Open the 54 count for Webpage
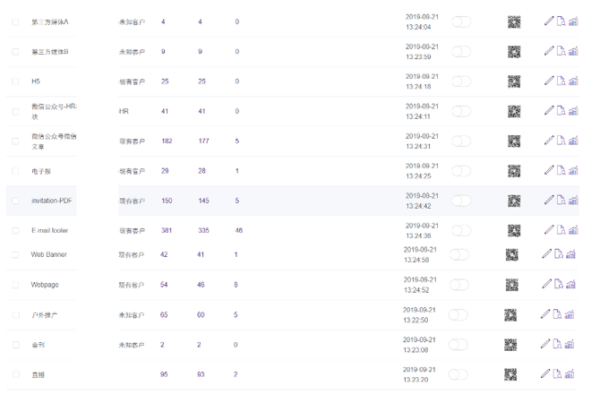The height and width of the screenshot is (394, 600). pos(164,285)
